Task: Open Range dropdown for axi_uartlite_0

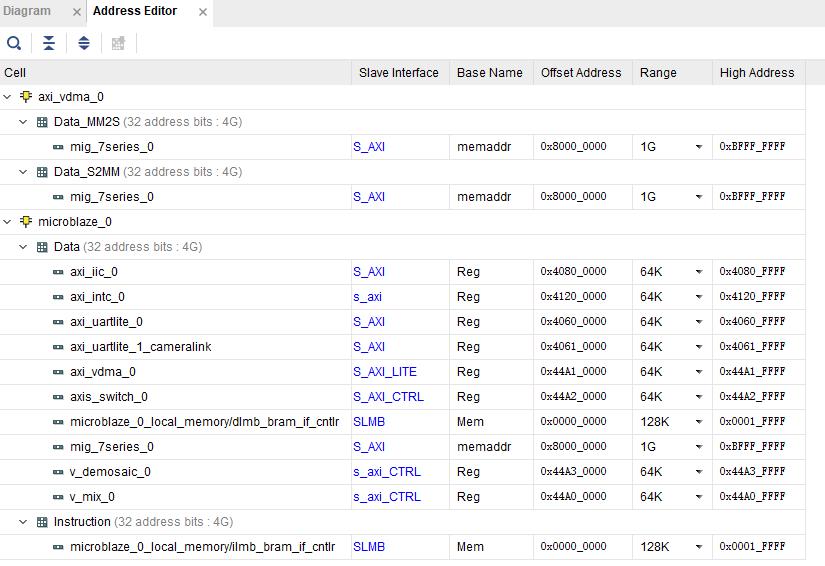Action: click(699, 322)
